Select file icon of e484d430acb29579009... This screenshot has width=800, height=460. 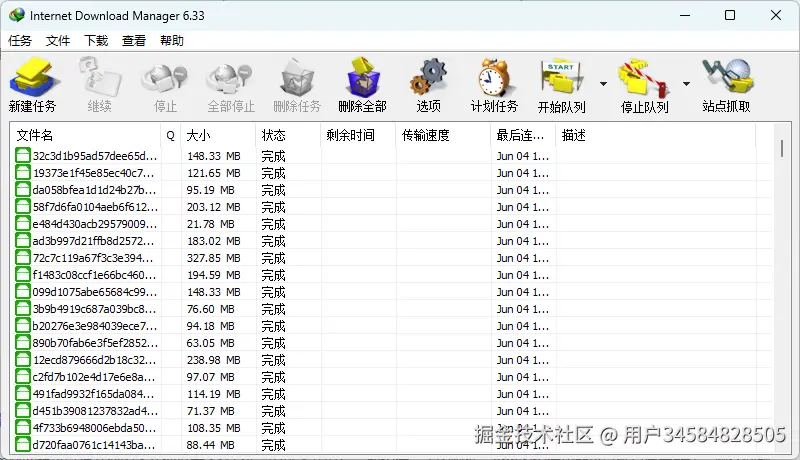(22, 223)
